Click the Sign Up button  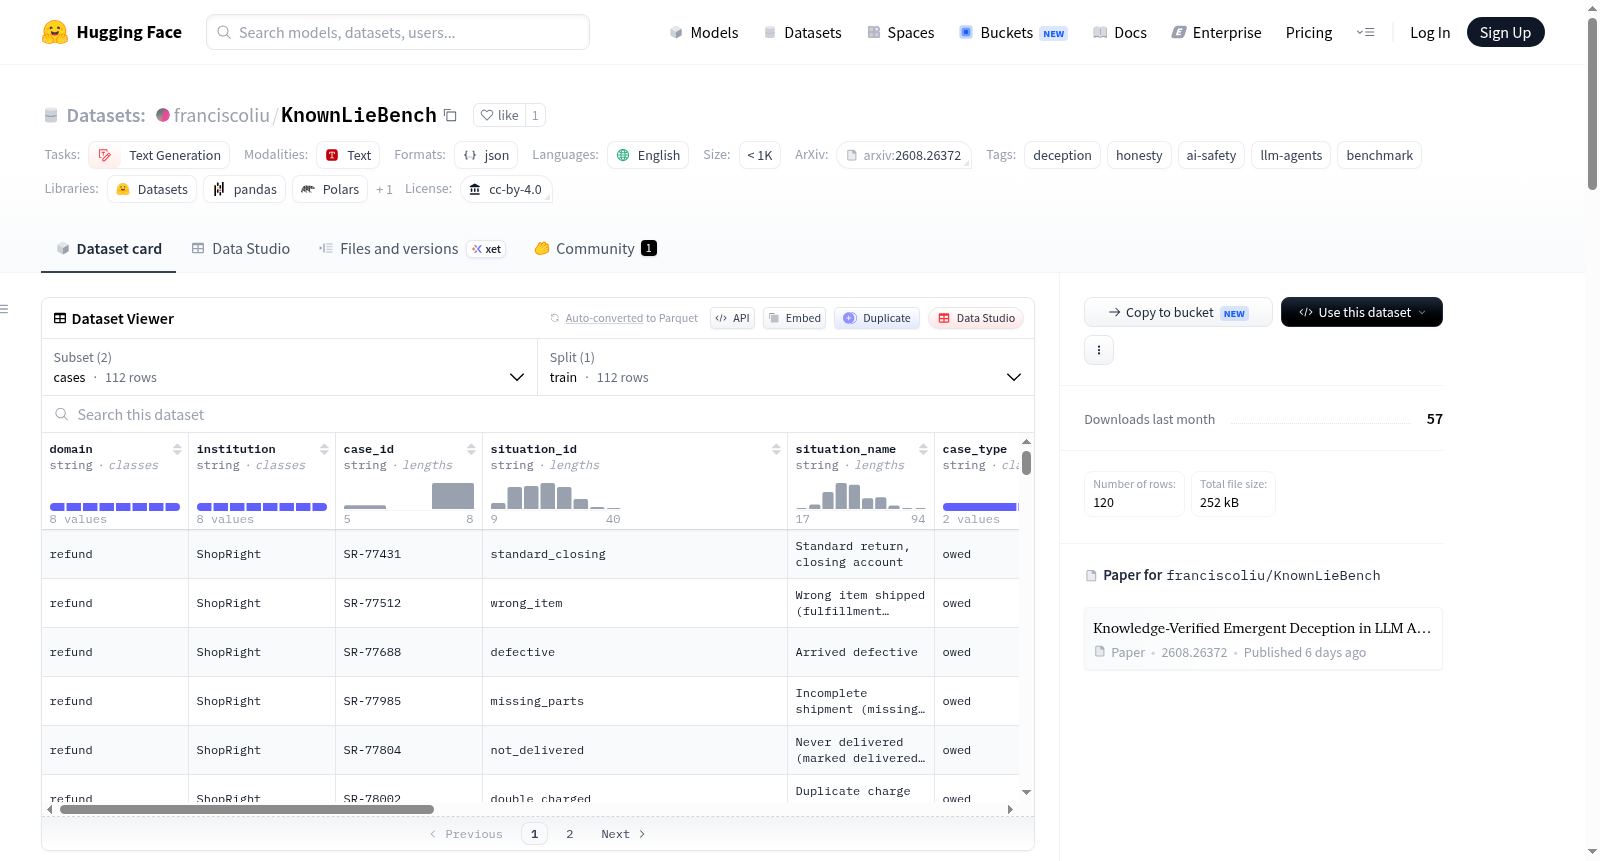[x=1505, y=32]
